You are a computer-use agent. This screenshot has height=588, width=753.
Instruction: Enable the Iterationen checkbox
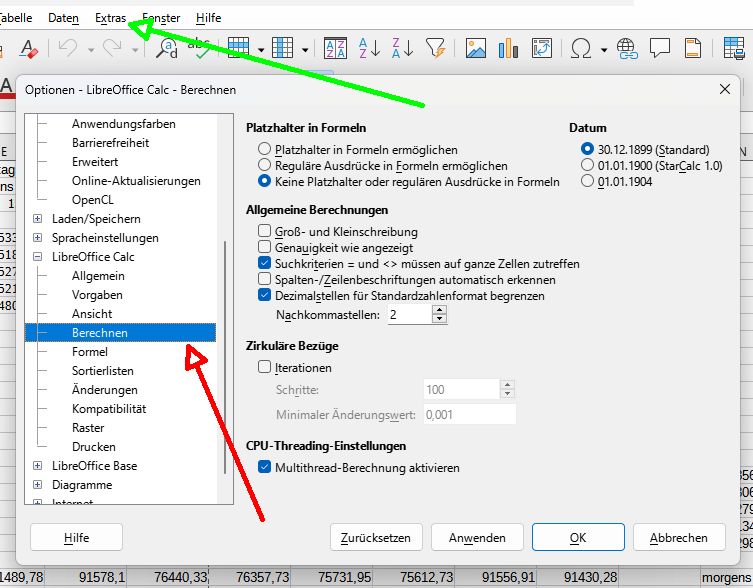[x=265, y=367]
